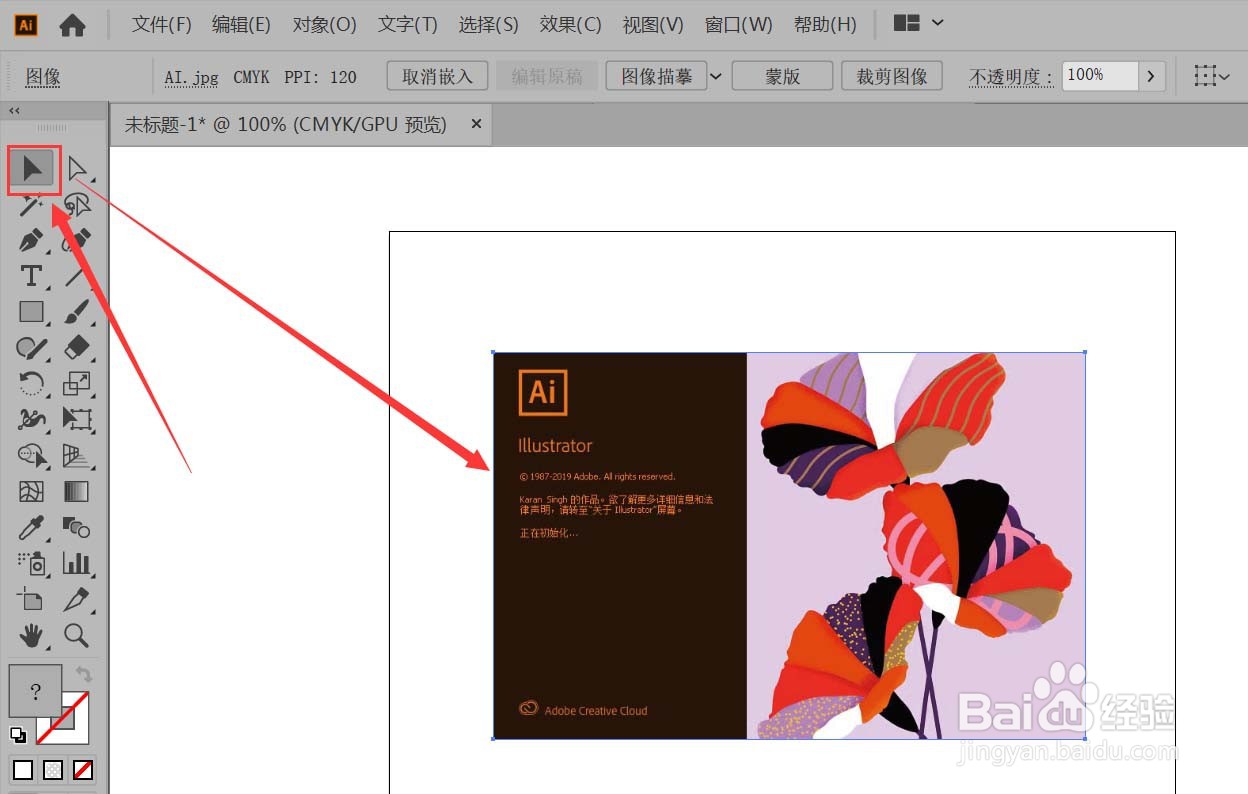This screenshot has height=794, width=1248.
Task: Select the Free Transform tool
Action: tap(78, 419)
